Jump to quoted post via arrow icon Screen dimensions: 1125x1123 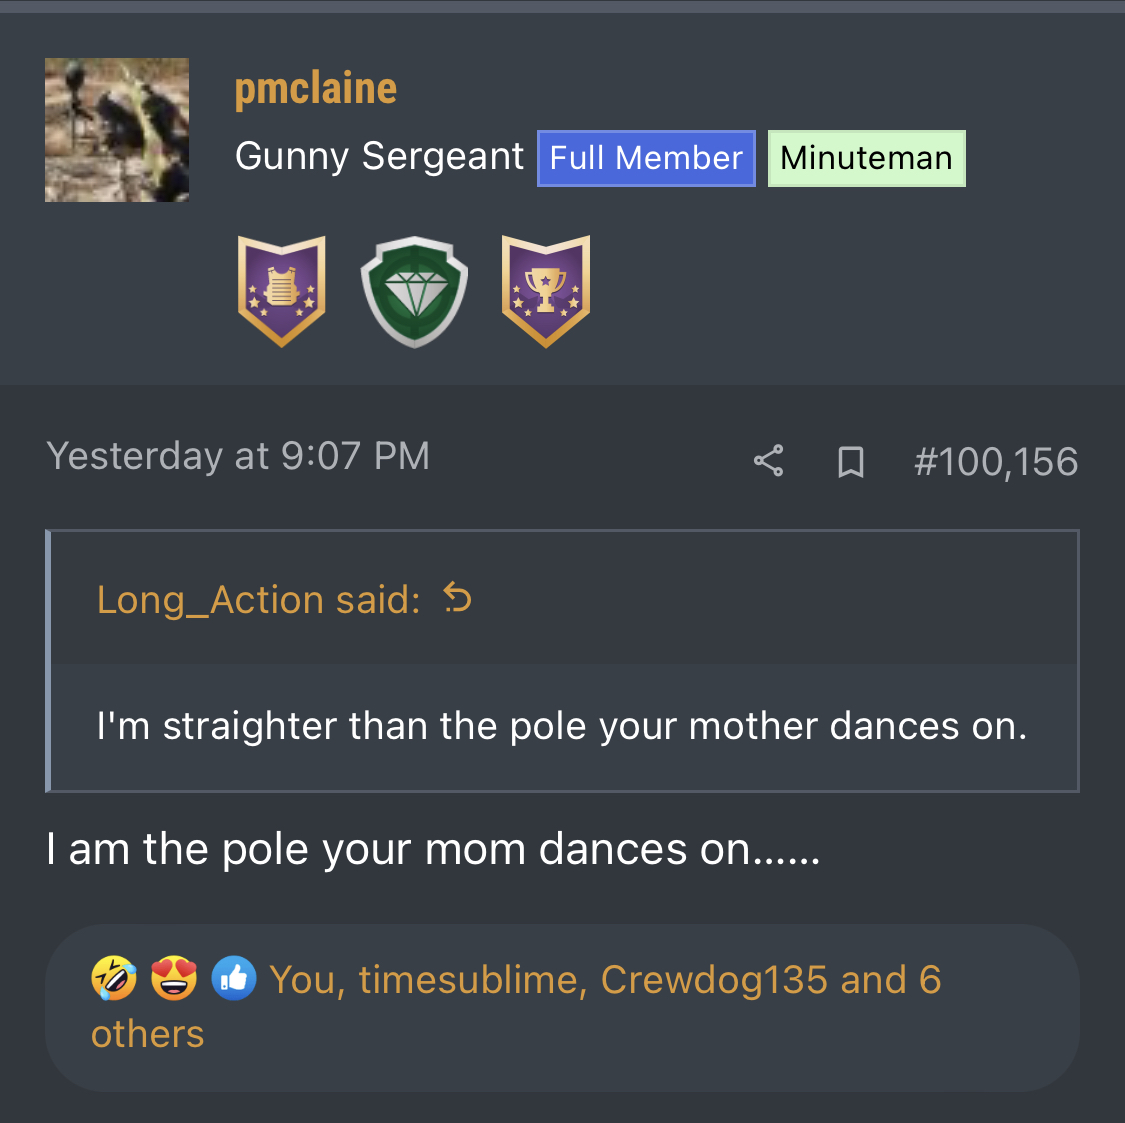click(x=457, y=598)
